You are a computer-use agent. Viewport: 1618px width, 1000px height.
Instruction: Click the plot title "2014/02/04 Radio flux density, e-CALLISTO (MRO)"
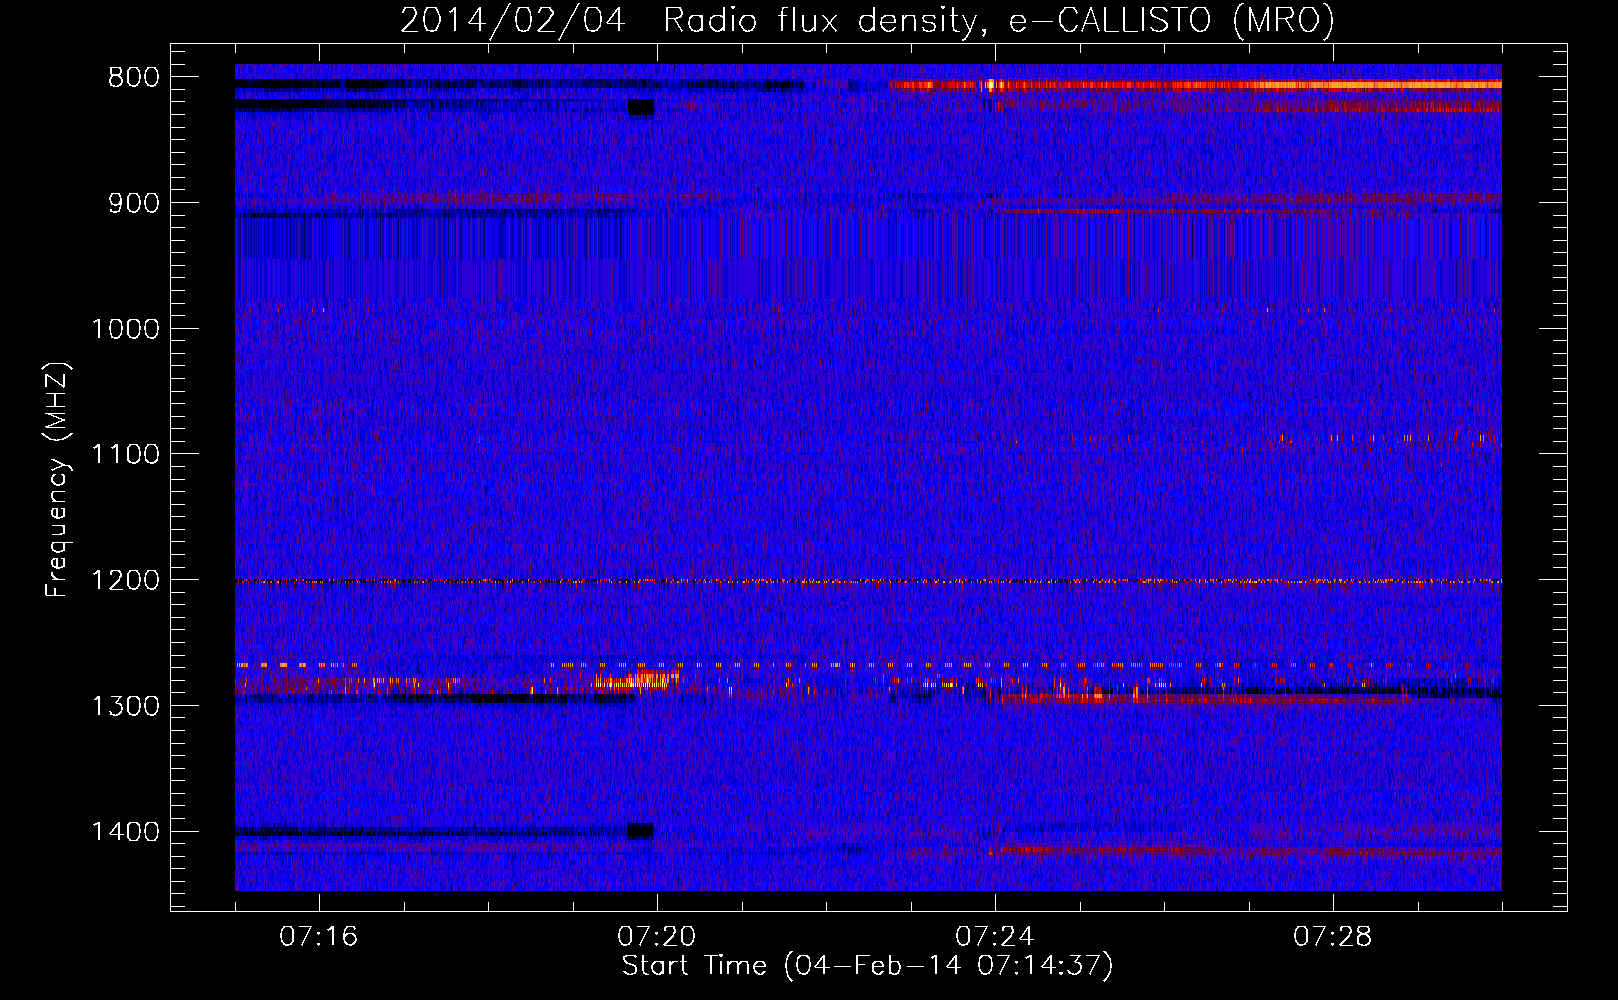(867, 21)
